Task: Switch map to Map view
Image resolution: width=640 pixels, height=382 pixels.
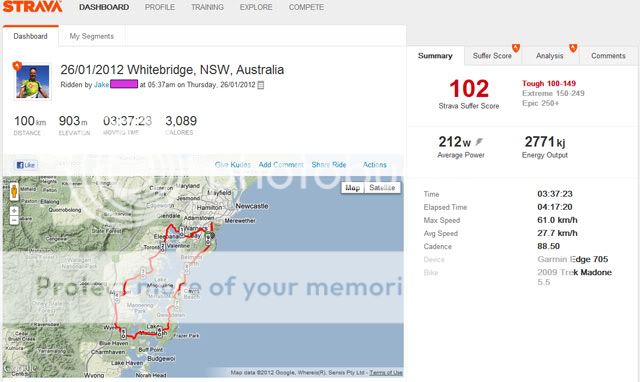Action: coord(352,188)
